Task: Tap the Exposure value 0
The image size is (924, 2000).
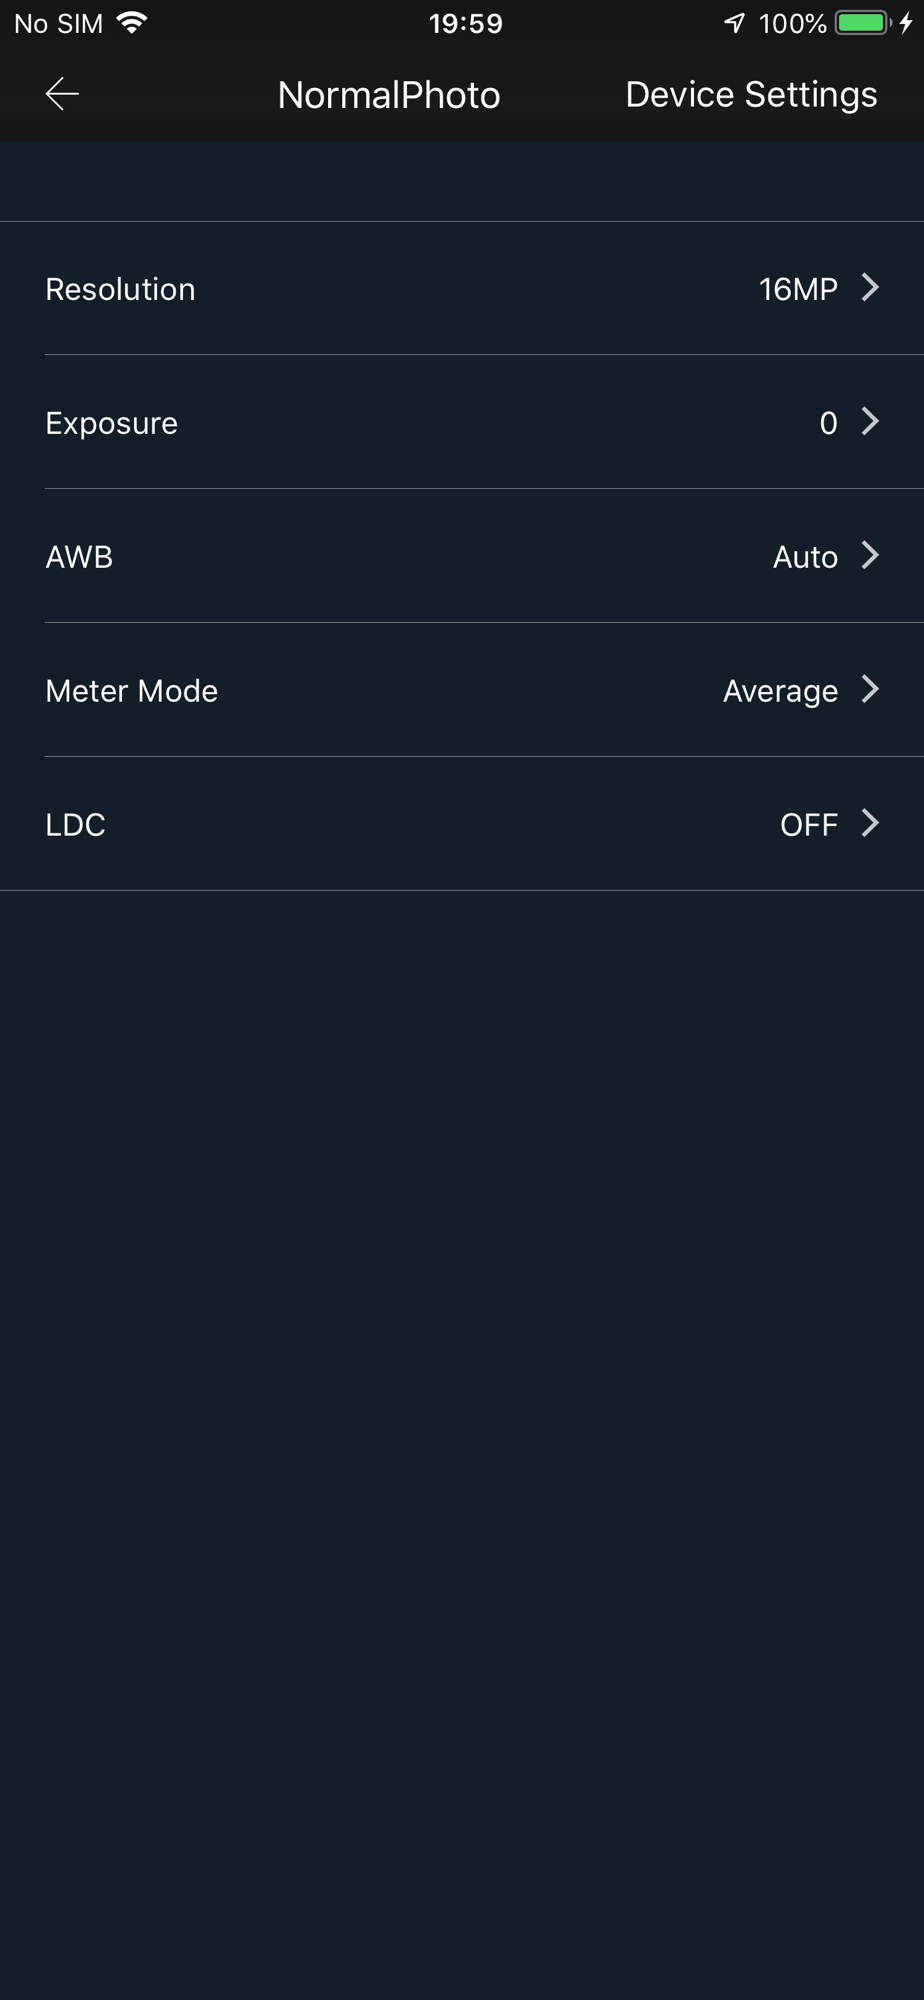Action: (x=828, y=423)
